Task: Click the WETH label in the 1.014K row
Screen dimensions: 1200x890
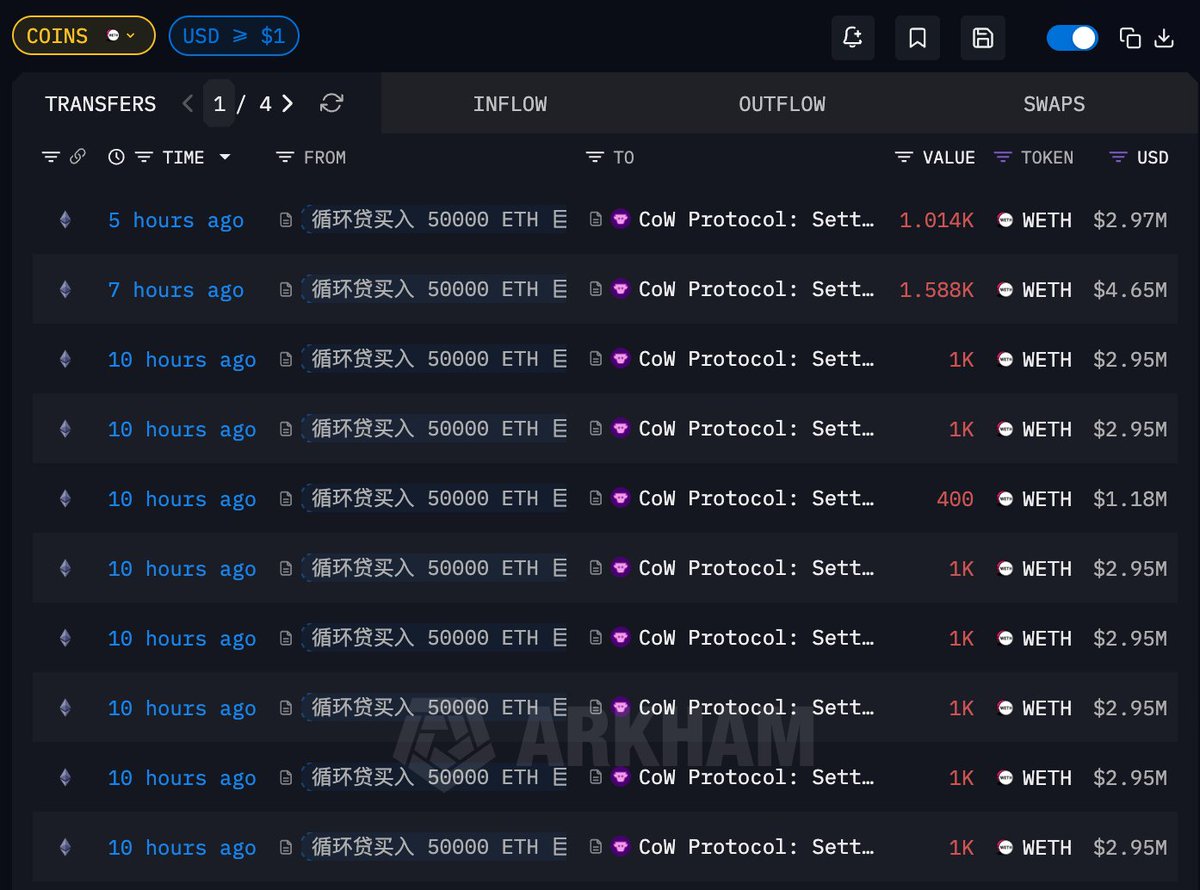Action: coord(1047,220)
